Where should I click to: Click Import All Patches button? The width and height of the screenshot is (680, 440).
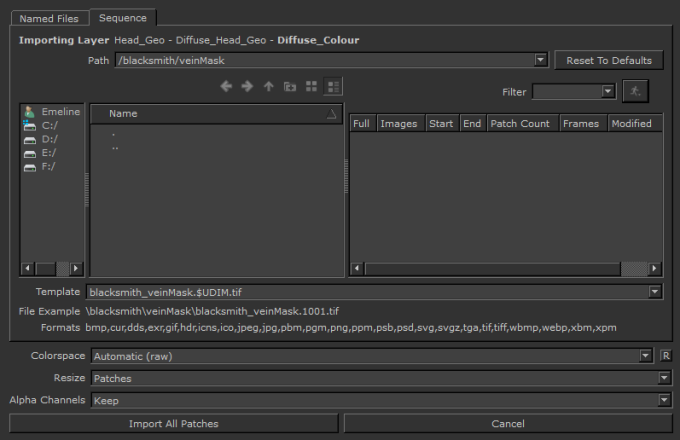point(173,424)
